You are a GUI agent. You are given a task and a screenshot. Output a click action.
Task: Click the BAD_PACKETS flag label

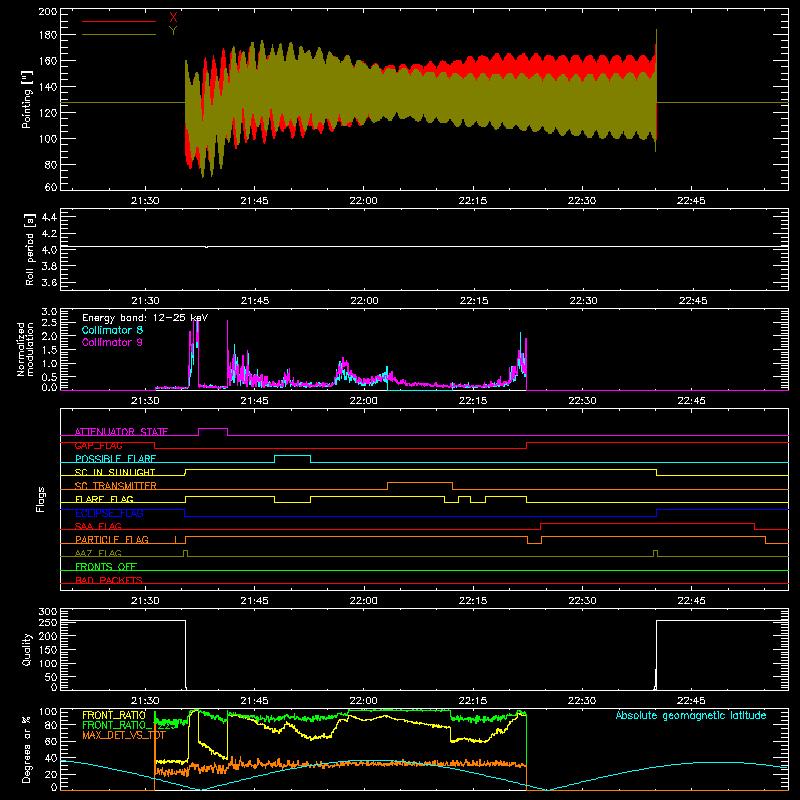(x=109, y=580)
